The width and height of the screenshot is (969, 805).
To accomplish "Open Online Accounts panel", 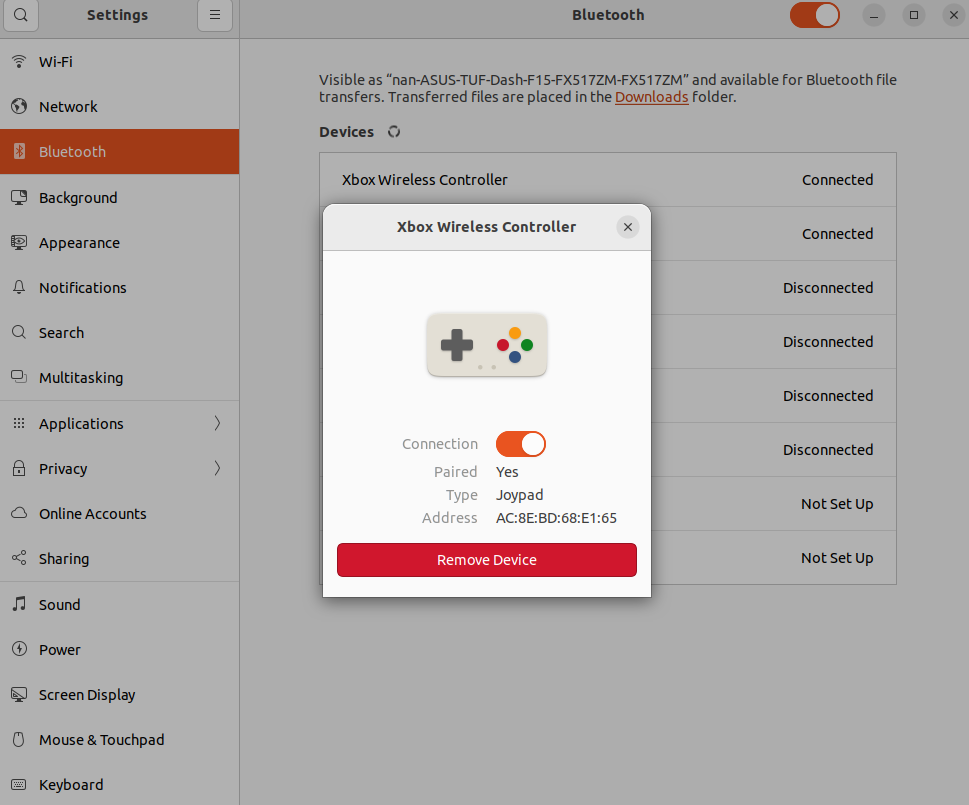I will (119, 513).
